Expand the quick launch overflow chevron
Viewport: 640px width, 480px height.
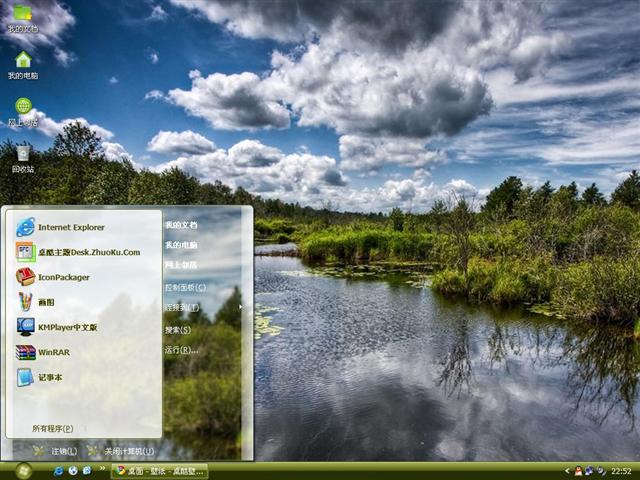click(x=102, y=468)
